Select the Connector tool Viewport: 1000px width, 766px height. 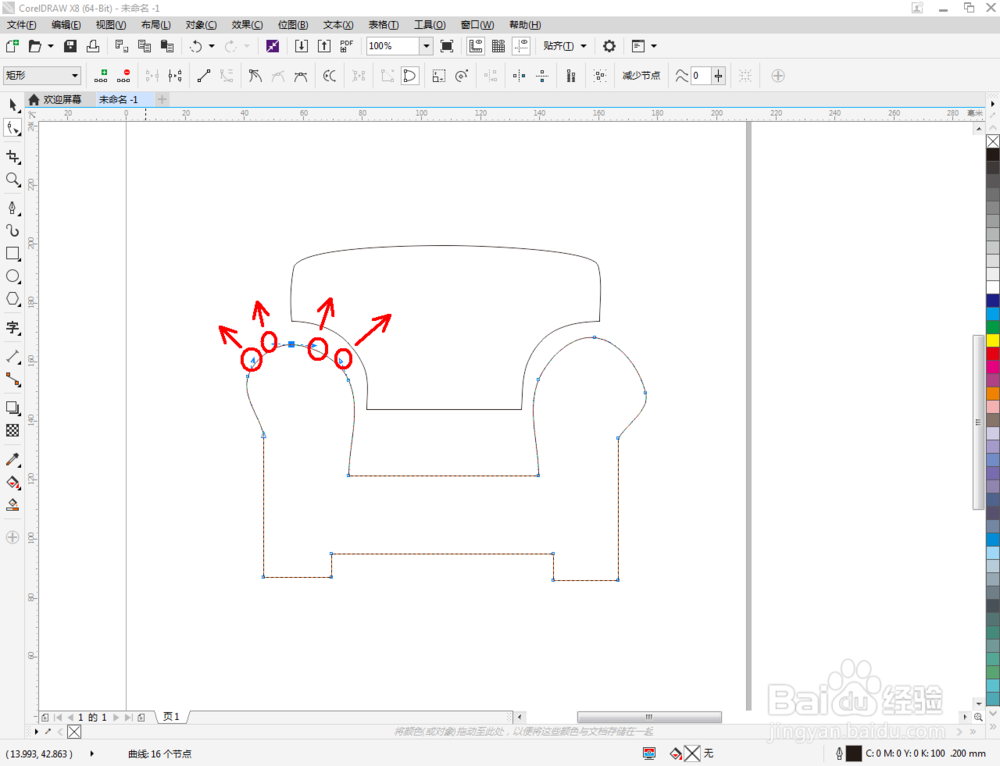(12, 379)
